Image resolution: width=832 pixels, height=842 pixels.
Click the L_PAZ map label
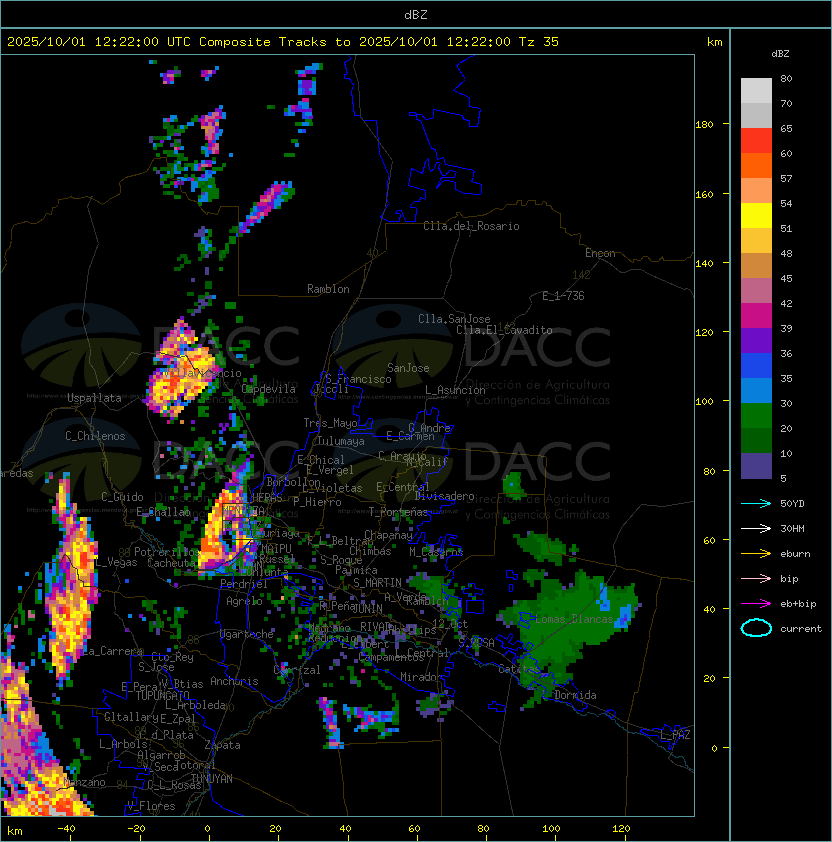click(x=675, y=735)
